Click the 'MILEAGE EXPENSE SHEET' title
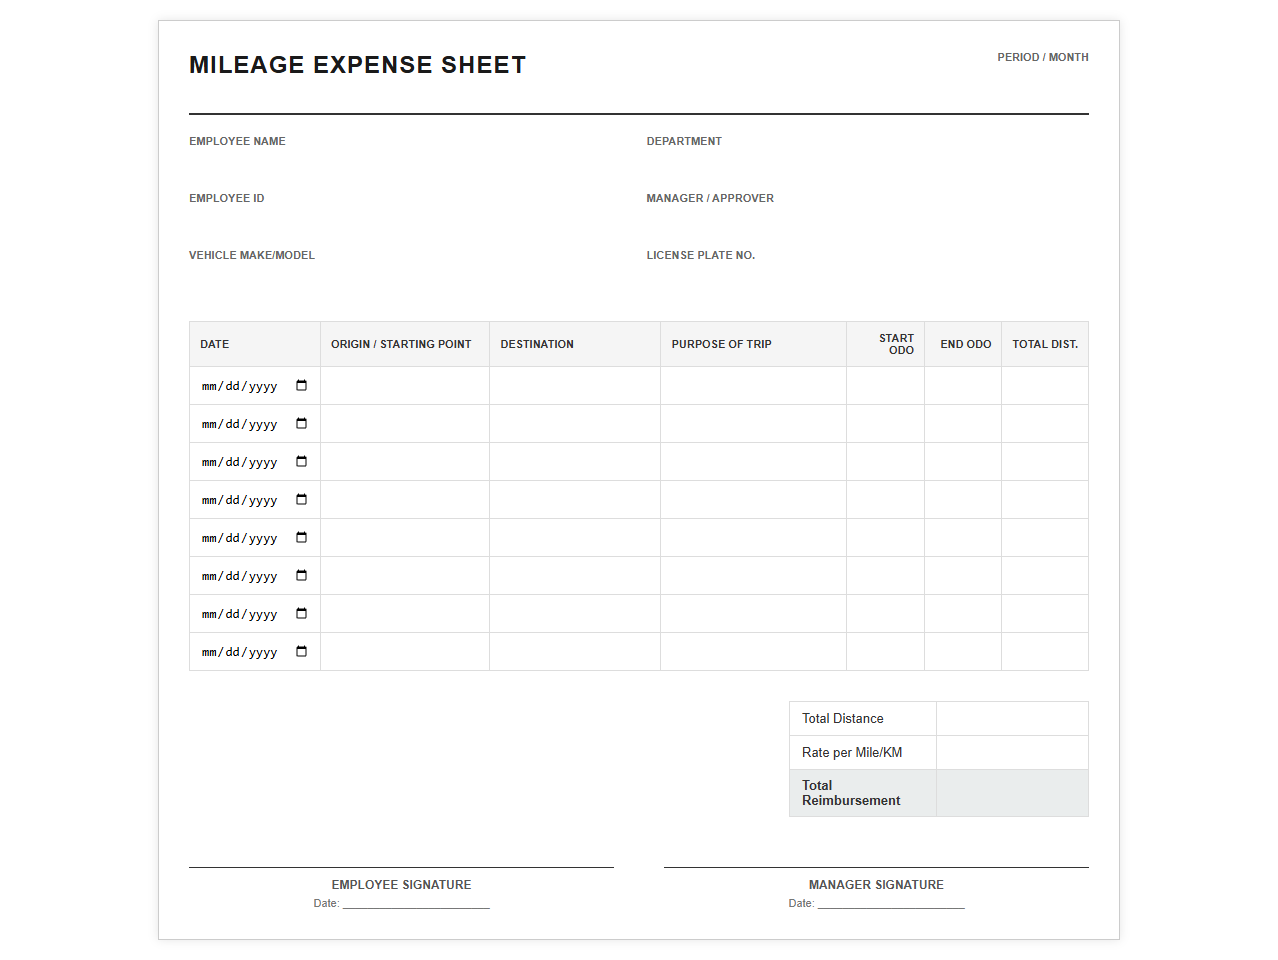Screen dimensions: 1278x960 pyautogui.click(x=357, y=65)
